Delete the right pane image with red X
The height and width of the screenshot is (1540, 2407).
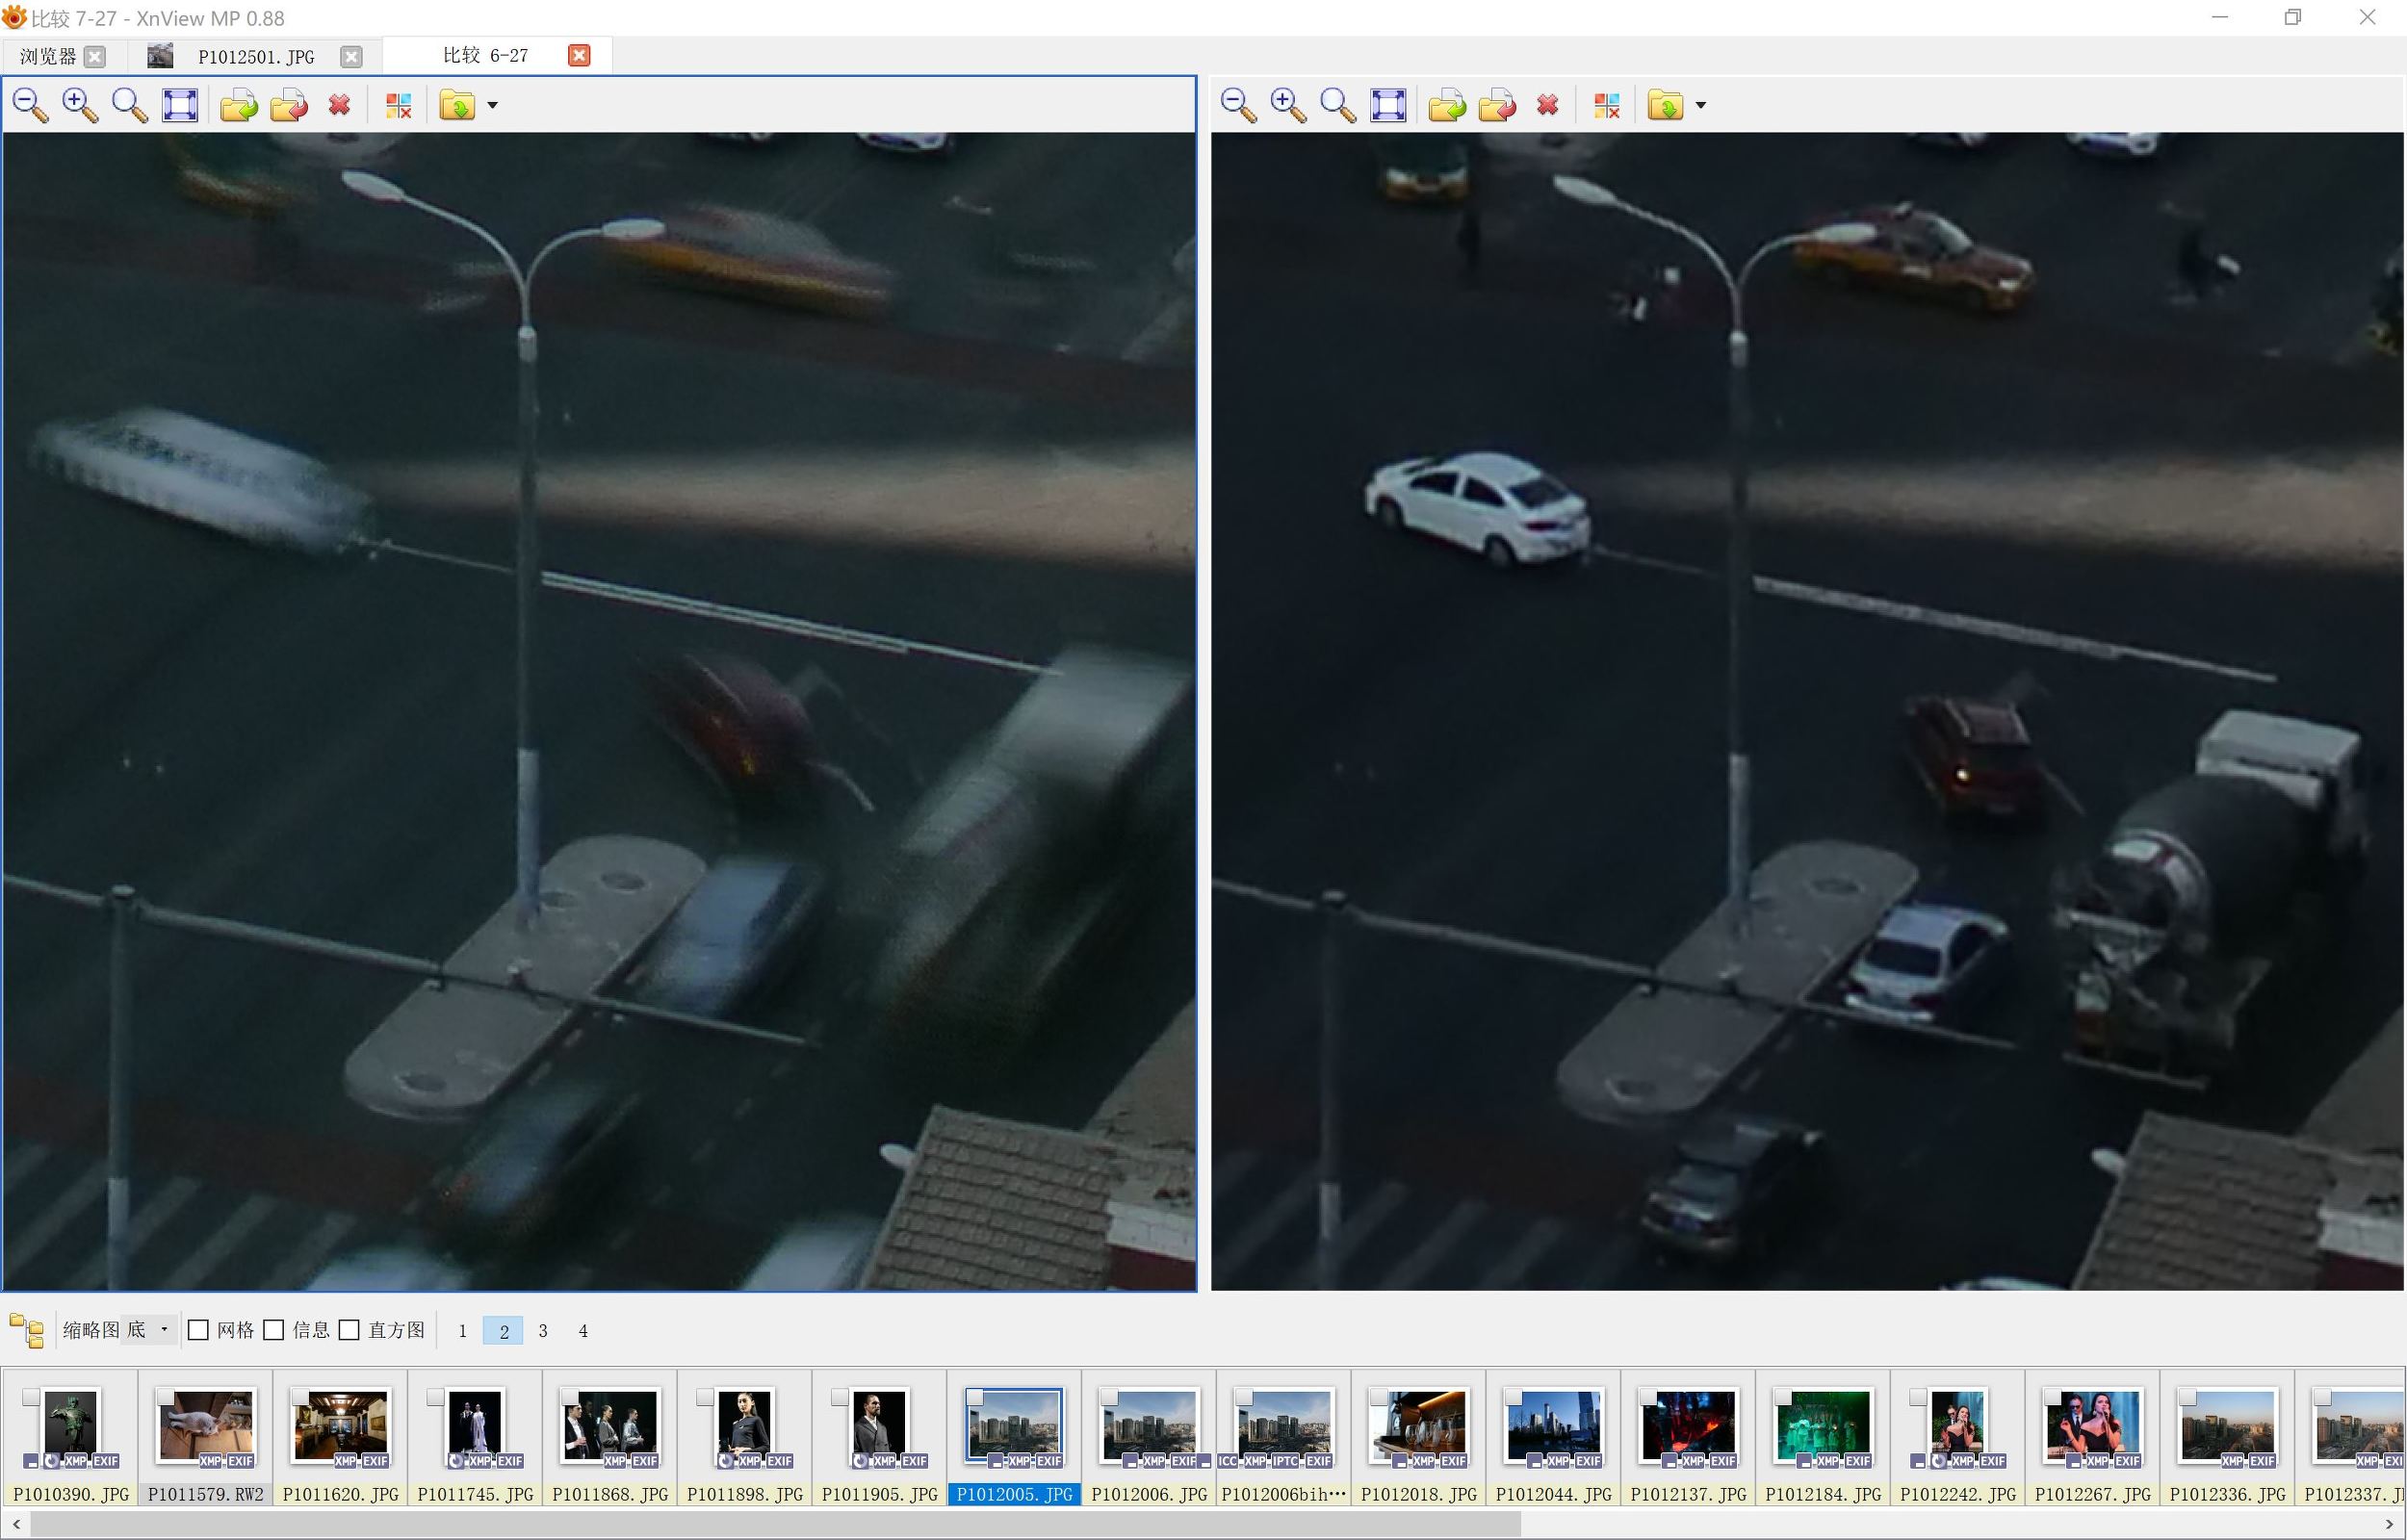(1548, 105)
